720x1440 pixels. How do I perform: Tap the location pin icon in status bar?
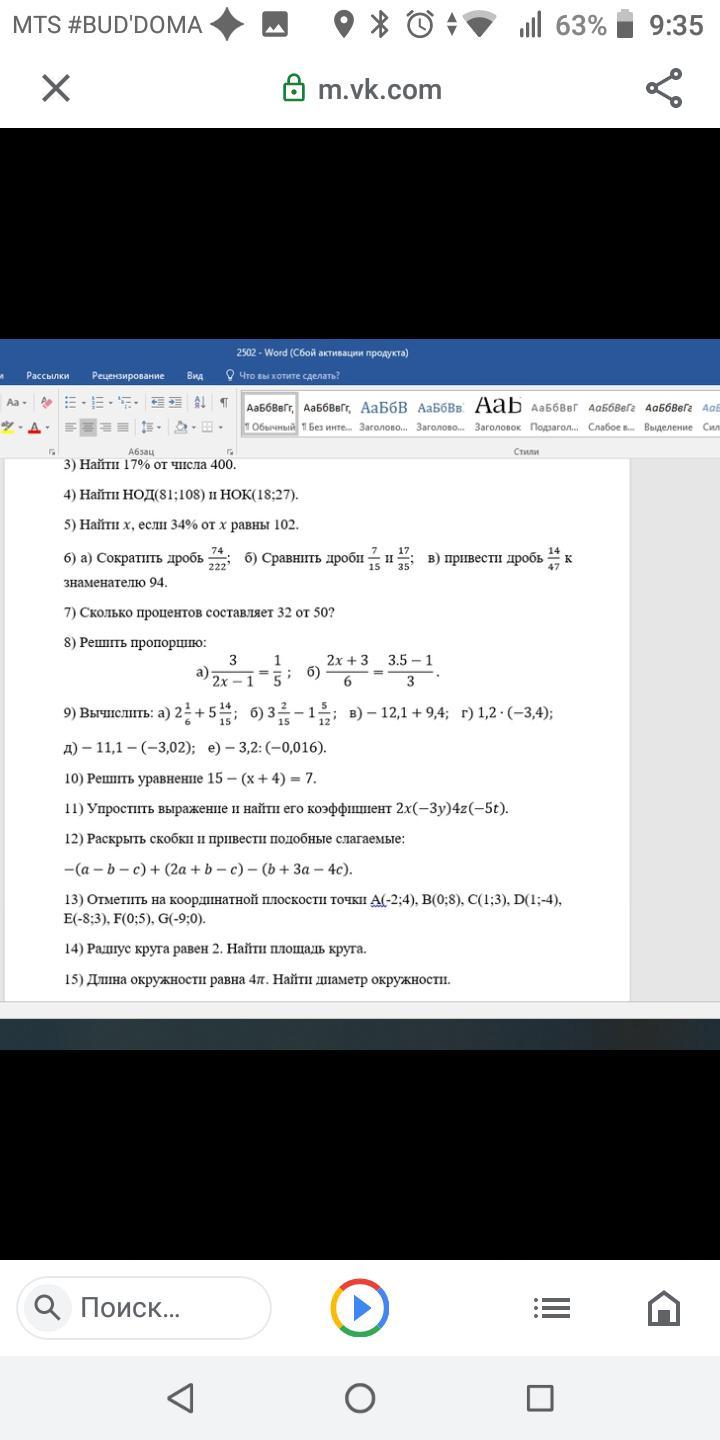coord(344,24)
